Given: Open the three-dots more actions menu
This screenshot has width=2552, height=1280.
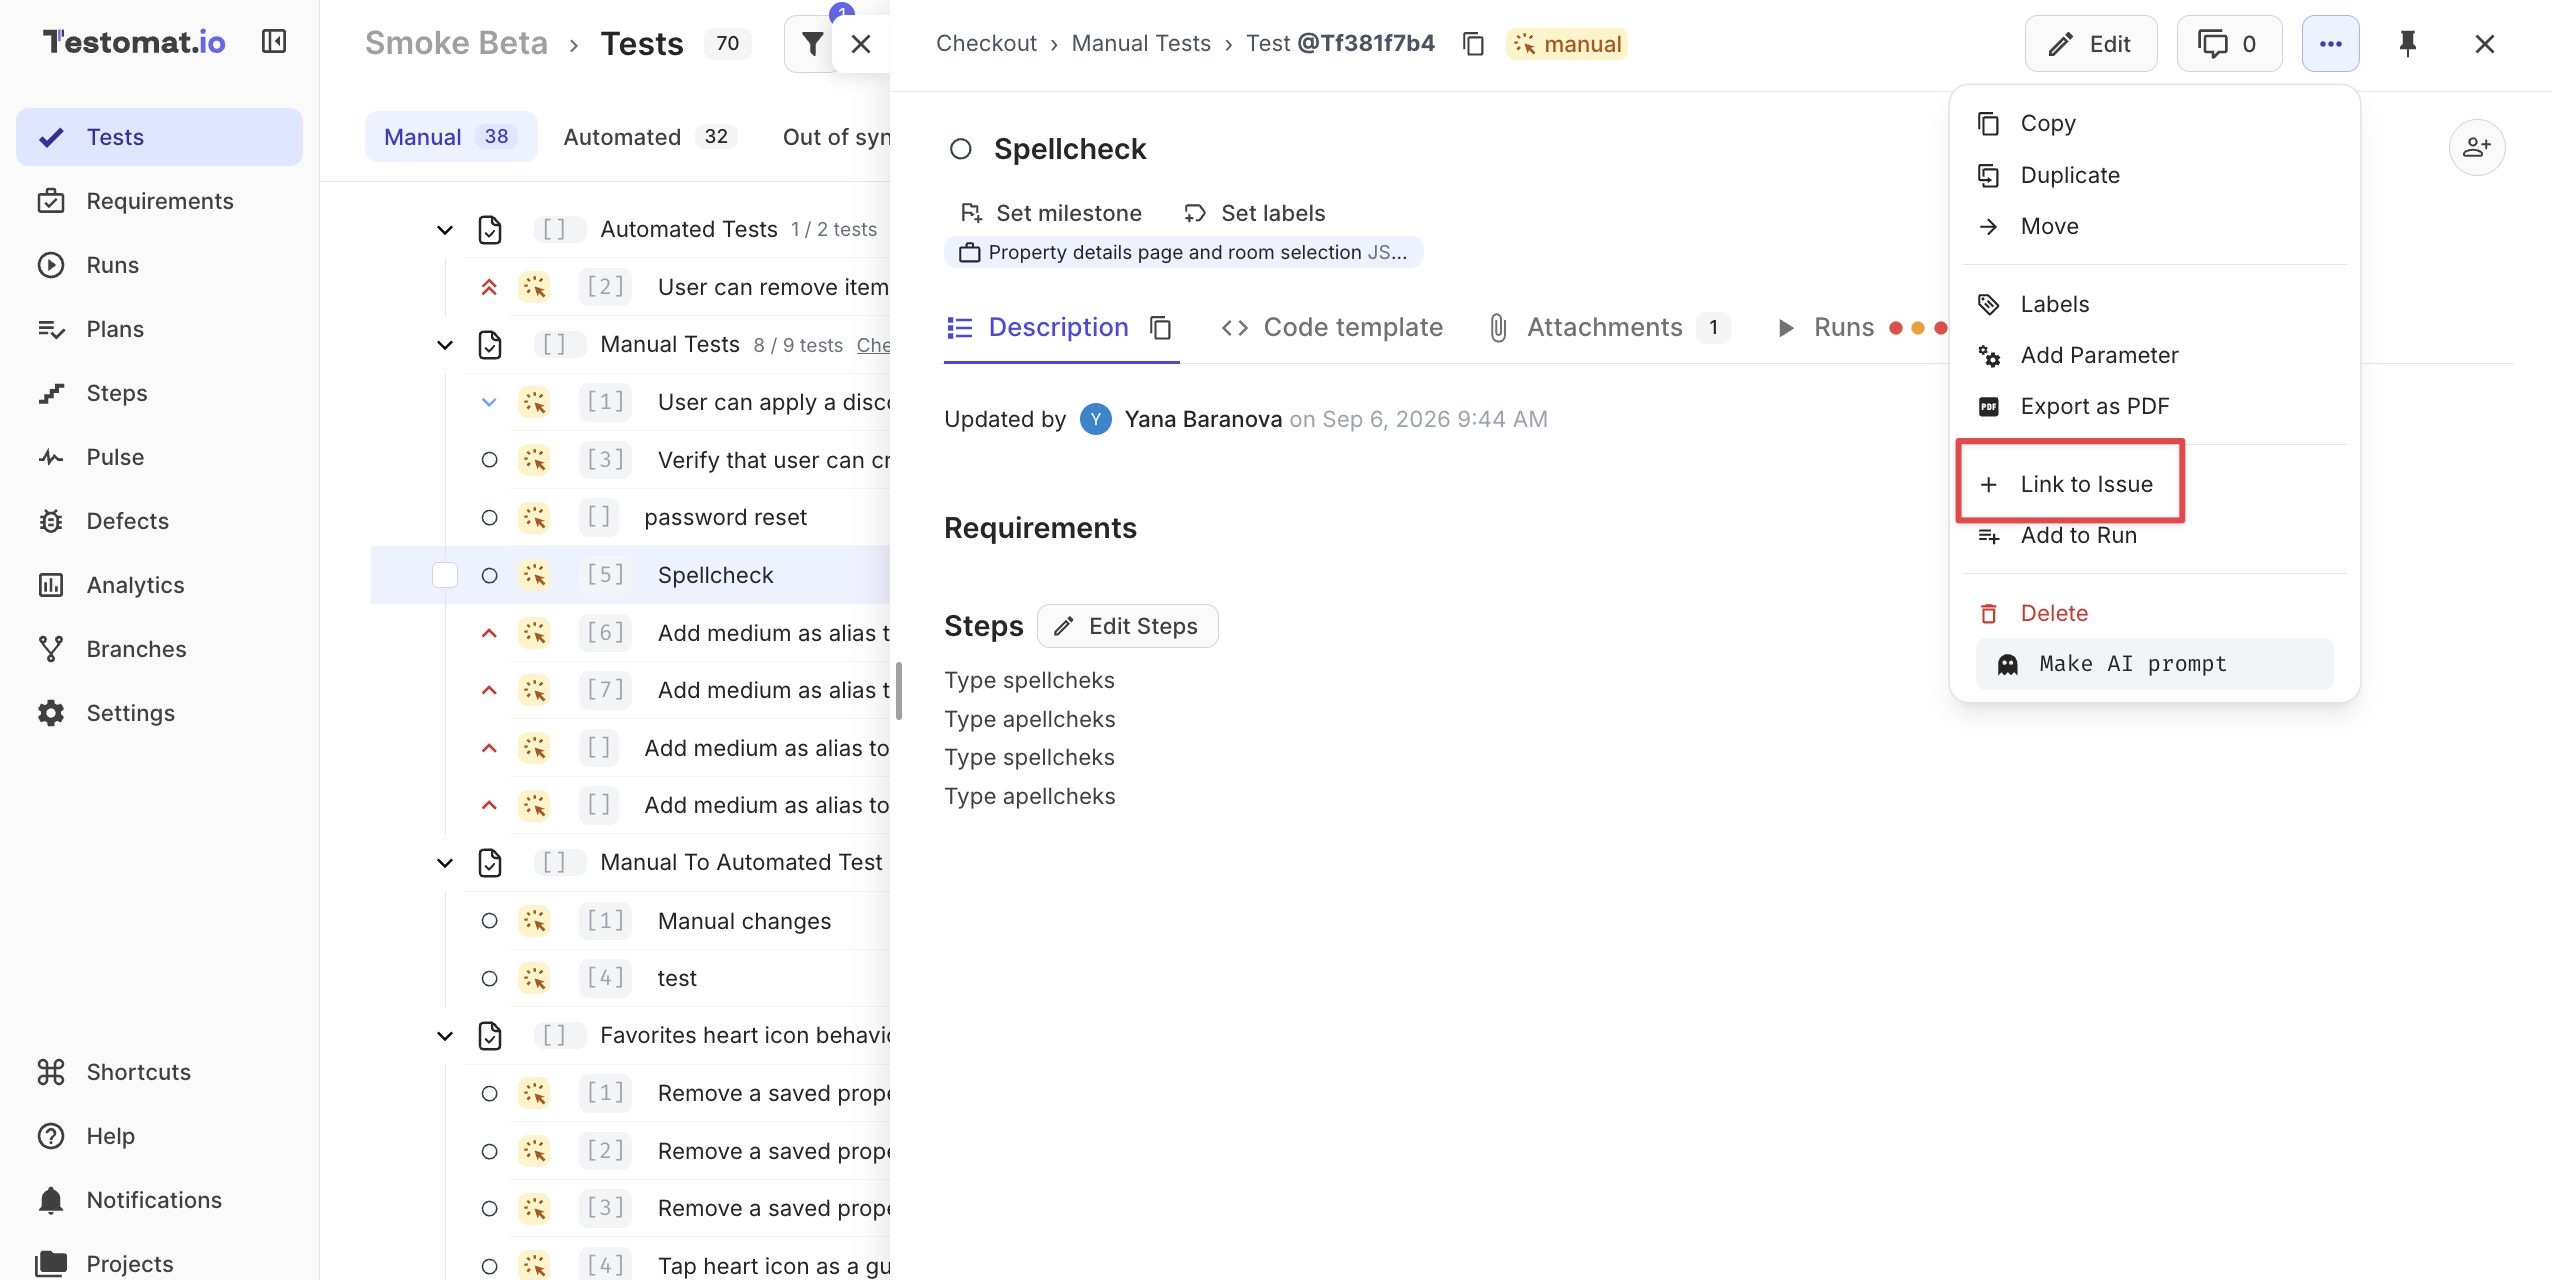Looking at the screenshot, I should click(x=2330, y=44).
